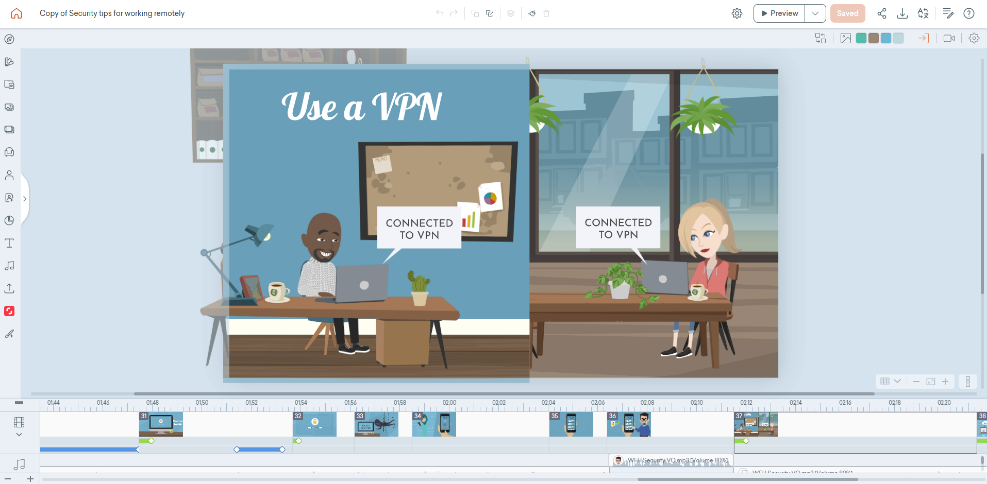Viewport: 987px width, 484px height.
Task: Click the Saved button
Action: 847,13
